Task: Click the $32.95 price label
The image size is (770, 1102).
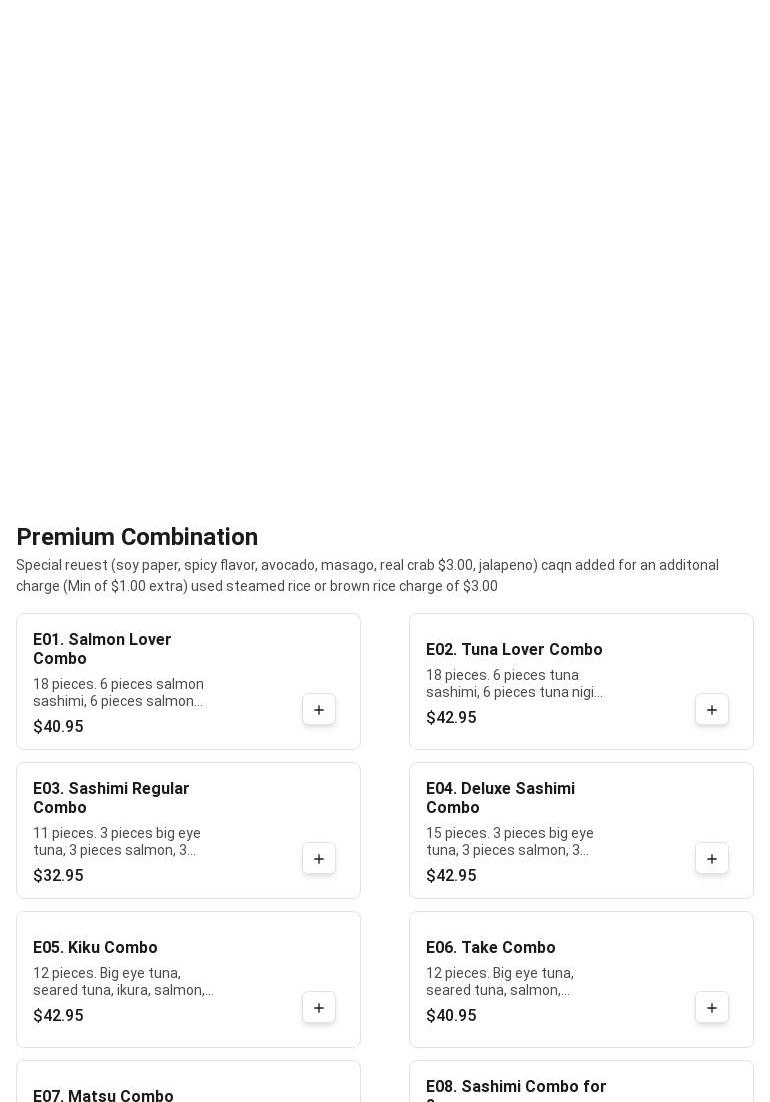Action: point(58,876)
